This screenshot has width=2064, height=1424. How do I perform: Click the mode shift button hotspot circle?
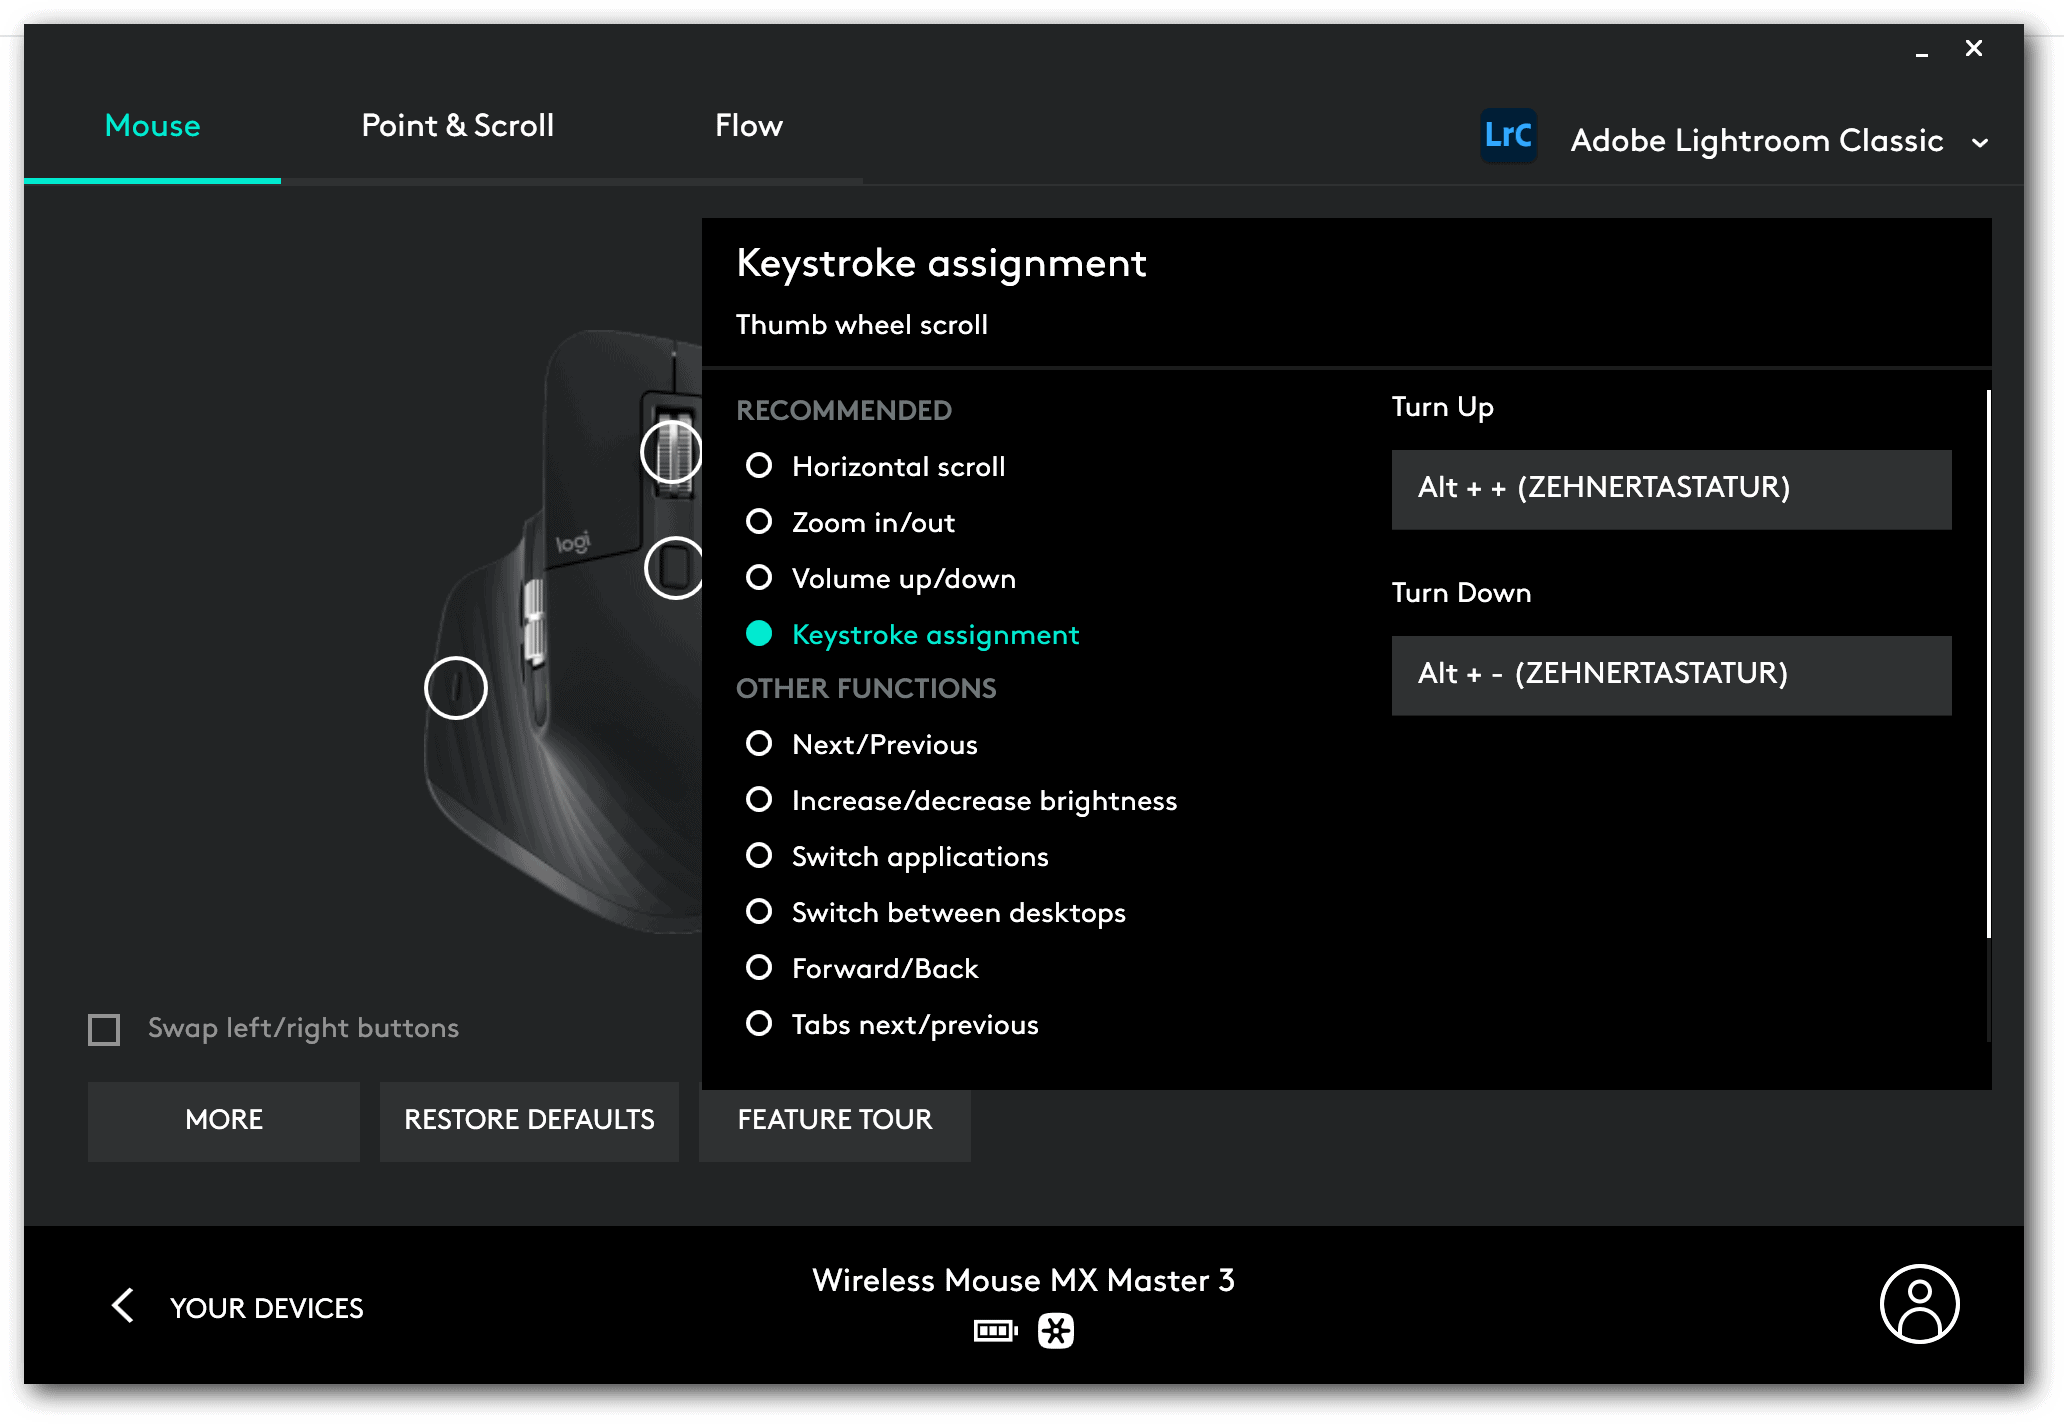click(675, 568)
